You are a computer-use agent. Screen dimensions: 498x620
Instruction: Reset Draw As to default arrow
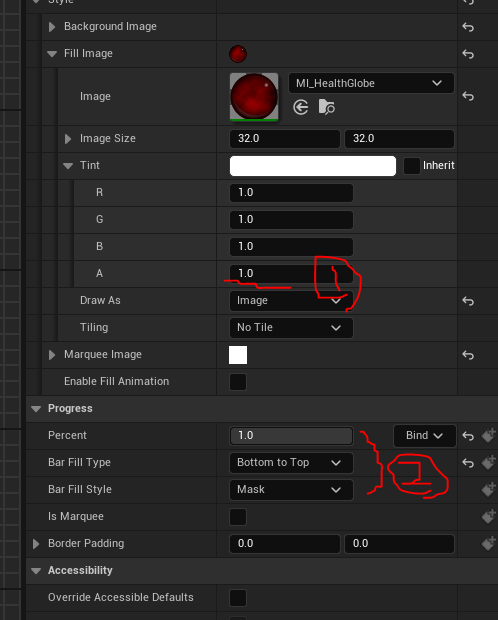468,301
